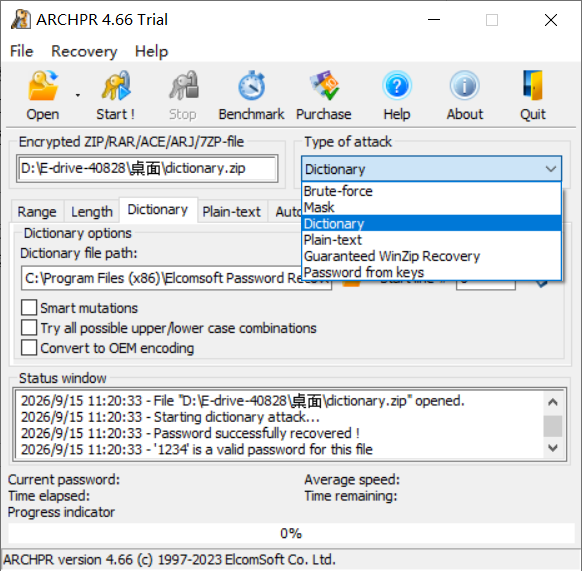The width and height of the screenshot is (582, 571).
Task: Choose Plain-text in the dropdown list
Action: pyautogui.click(x=431, y=240)
